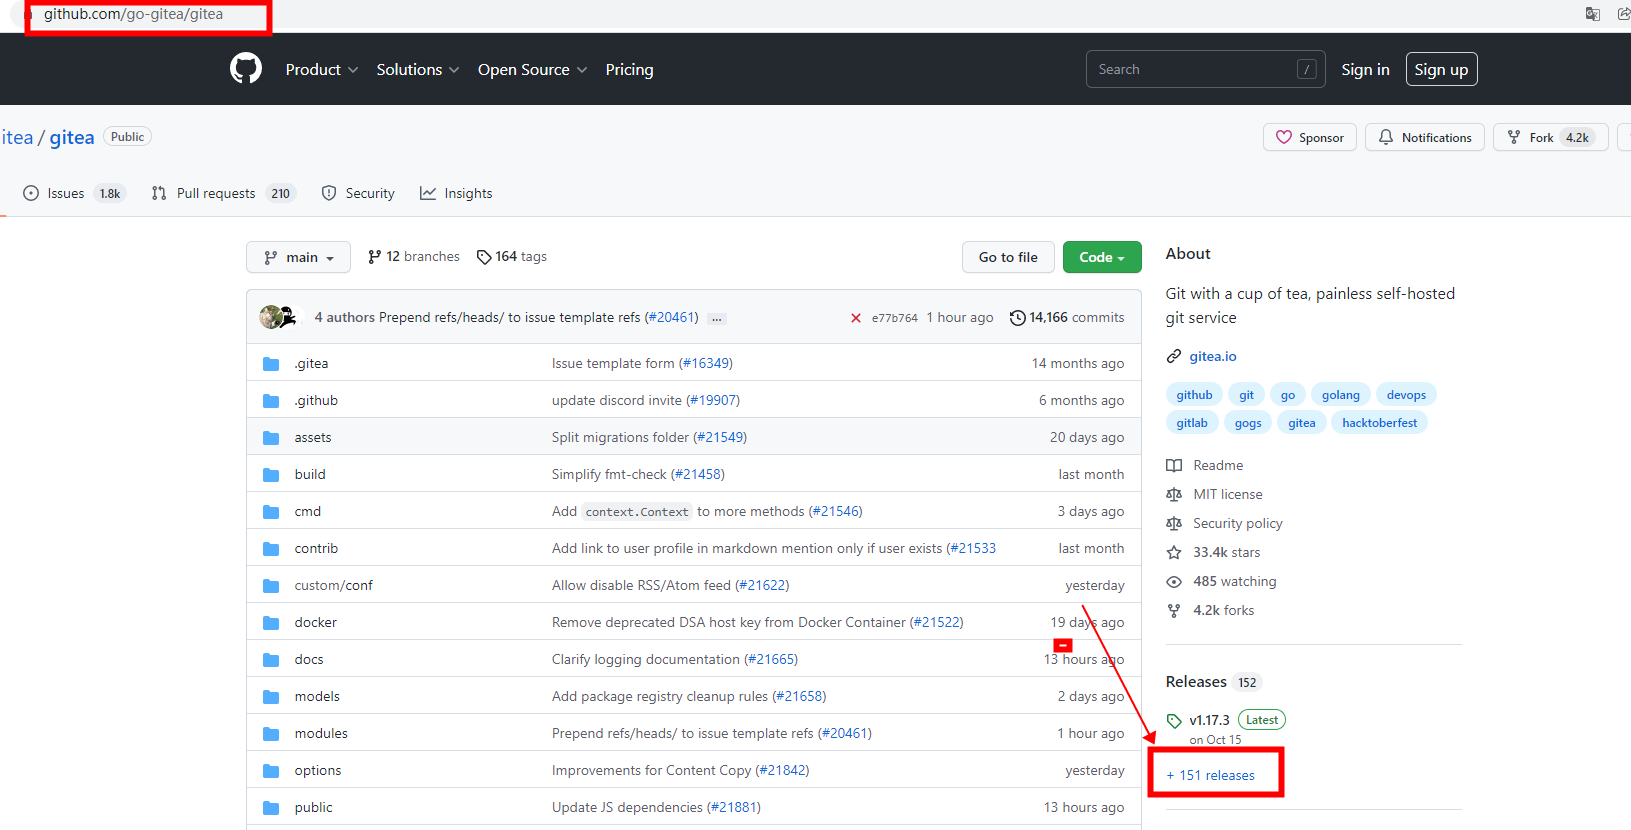Expand the commit message ellipsis button
The height and width of the screenshot is (830, 1631).
tap(716, 319)
